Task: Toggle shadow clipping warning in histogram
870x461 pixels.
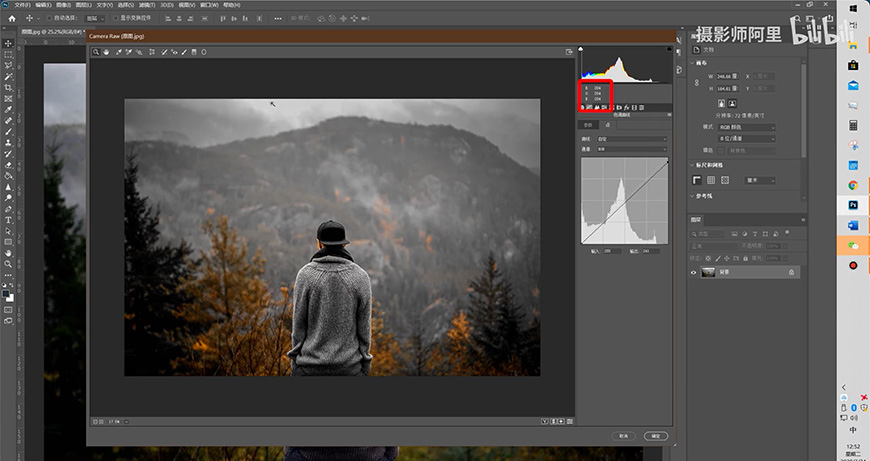Action: [581, 49]
